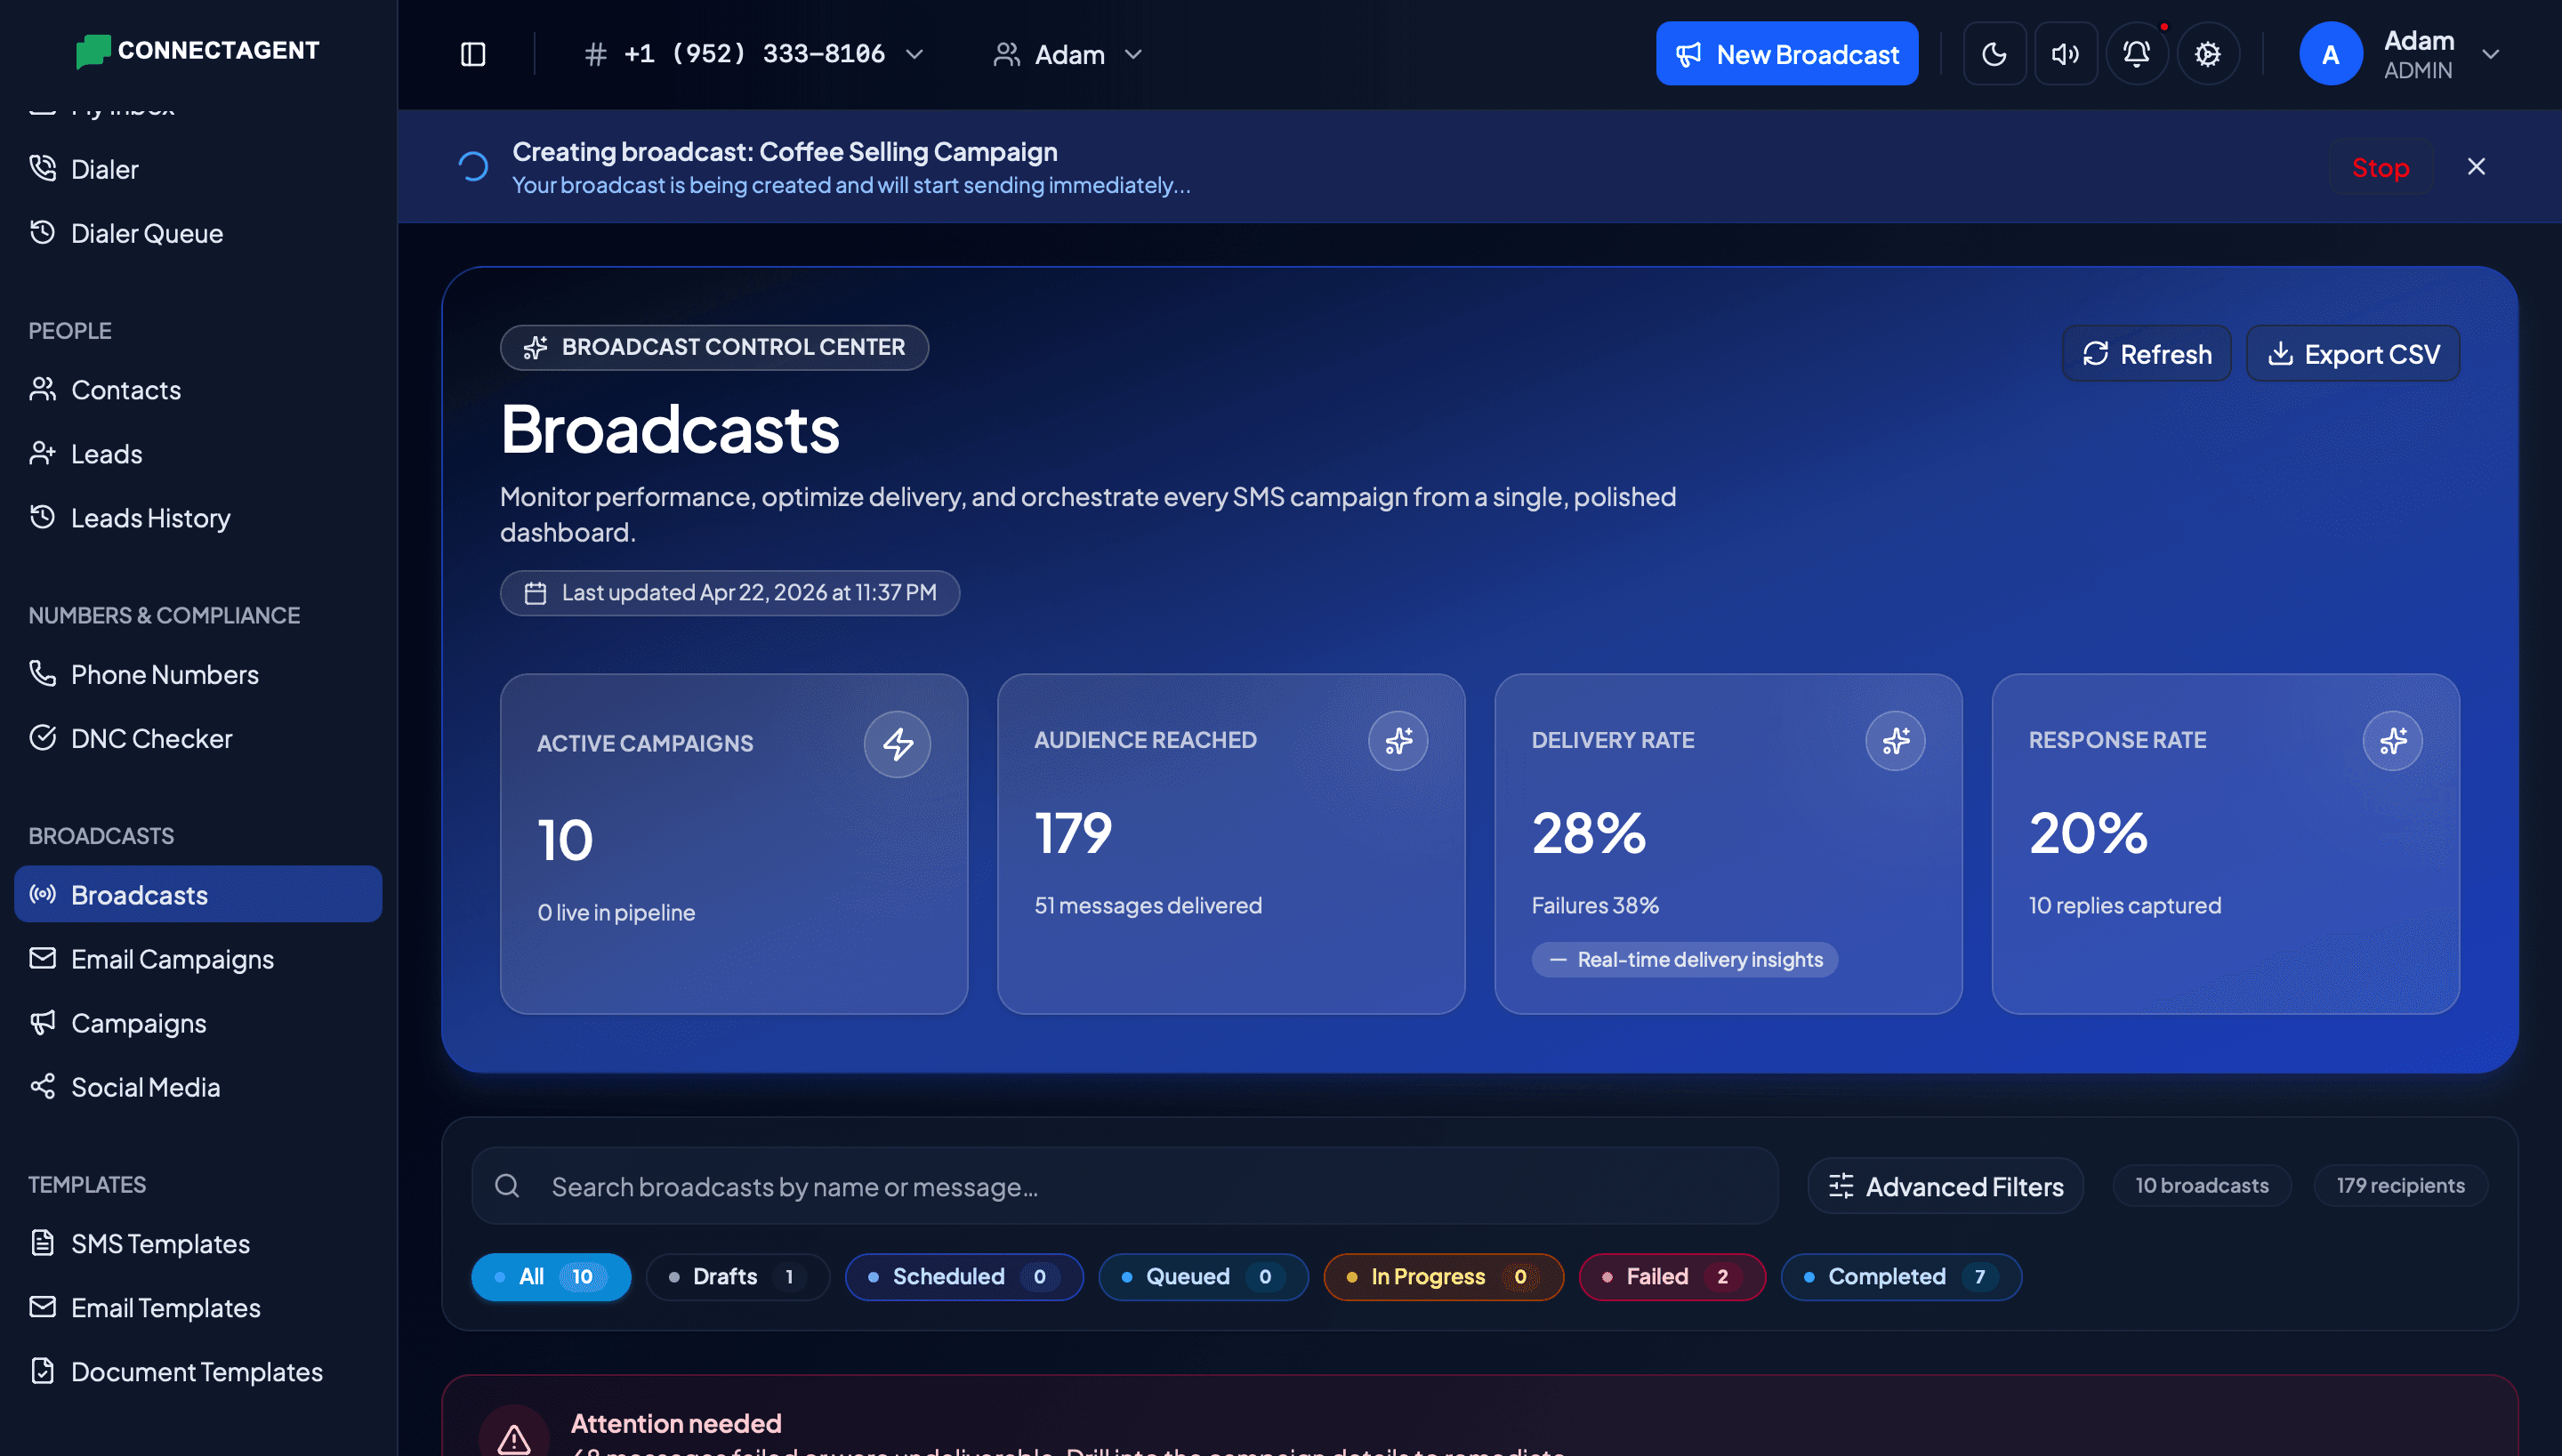Click the search magnifier icon
Image resolution: width=2562 pixels, height=1456 pixels.
(x=507, y=1186)
